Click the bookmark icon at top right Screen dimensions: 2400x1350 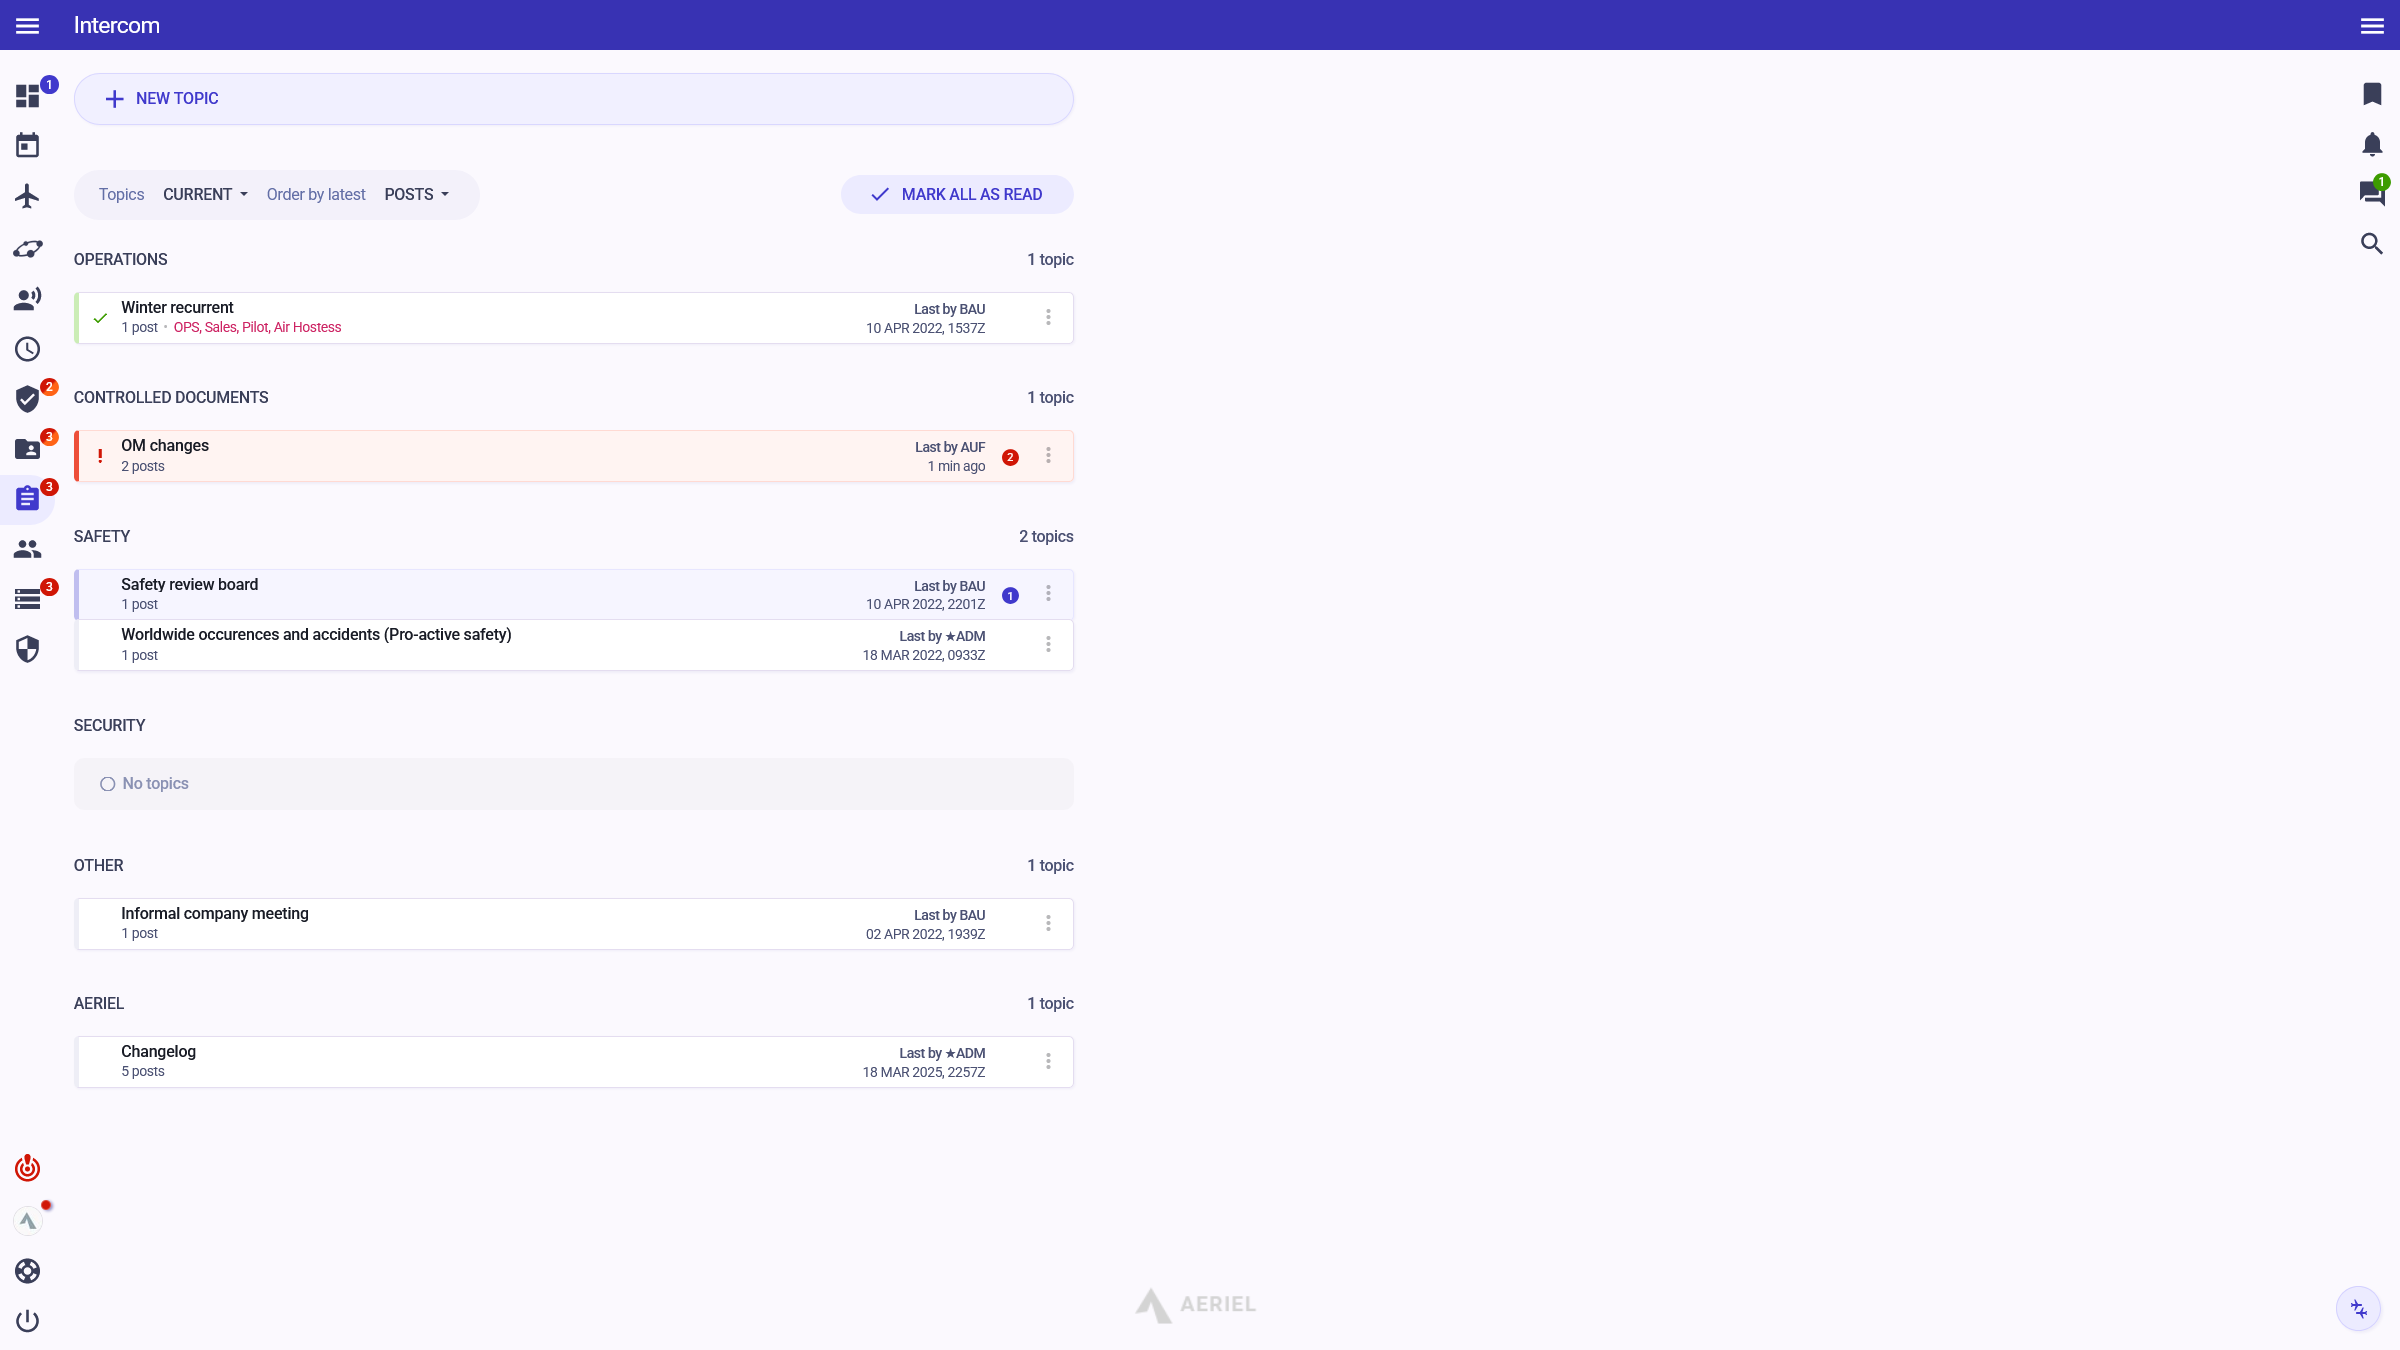pos(2371,94)
